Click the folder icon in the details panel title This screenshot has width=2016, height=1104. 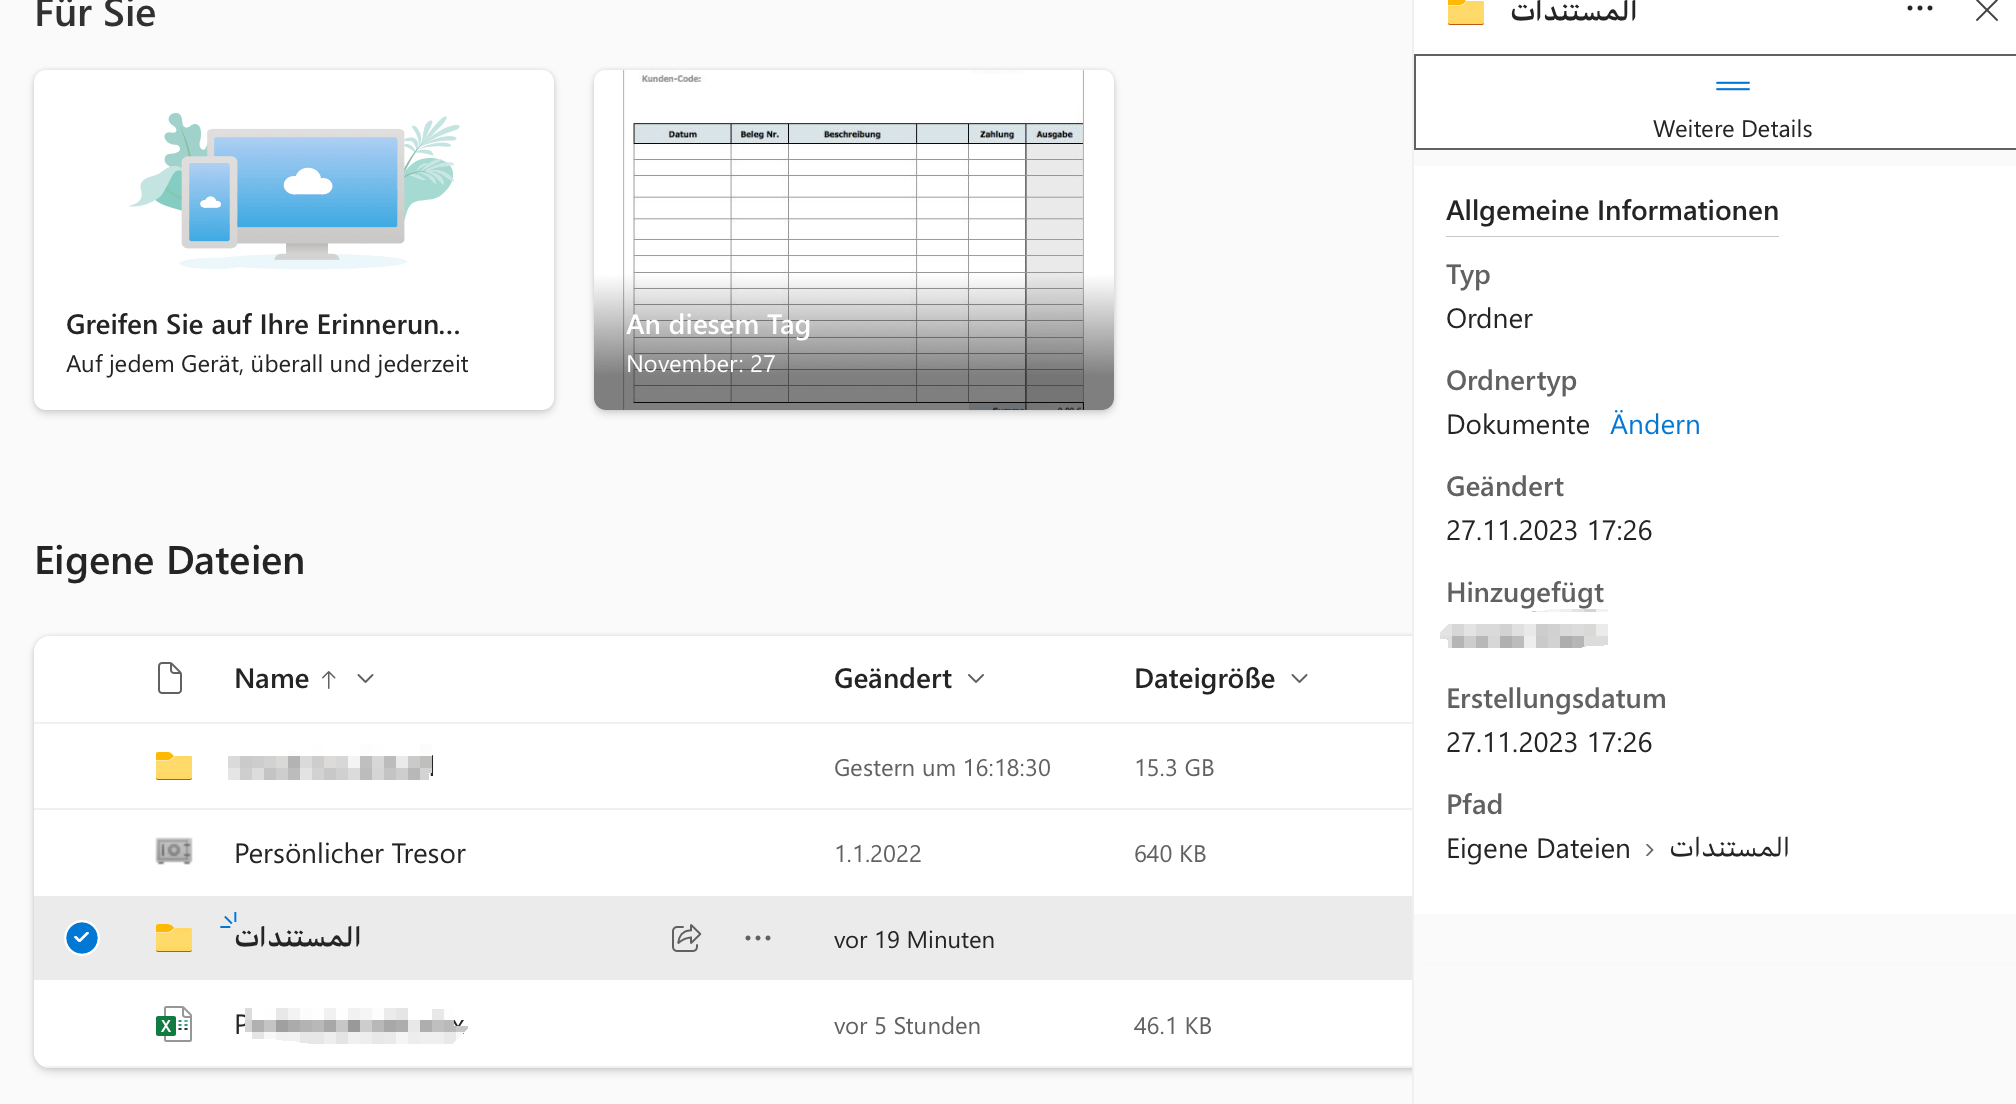(x=1466, y=12)
